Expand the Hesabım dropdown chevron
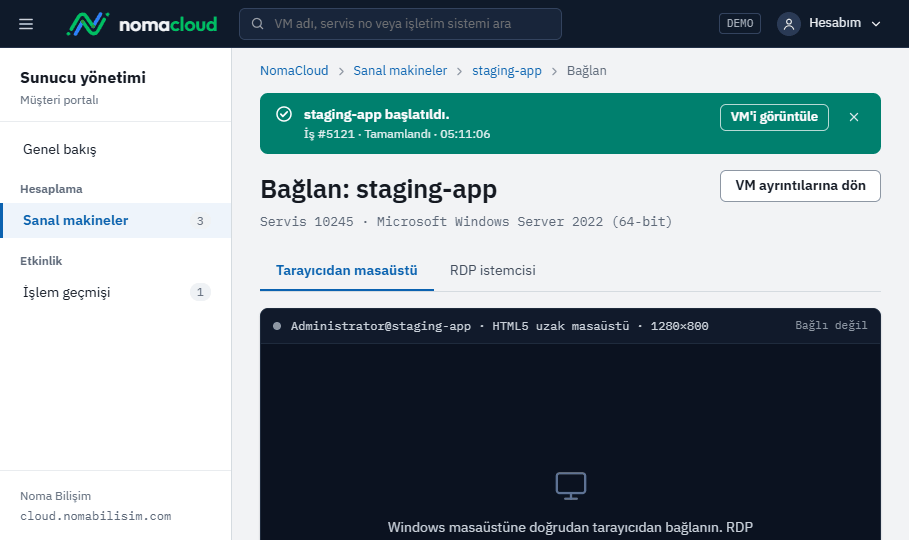This screenshot has height=540, width=909. click(876, 24)
